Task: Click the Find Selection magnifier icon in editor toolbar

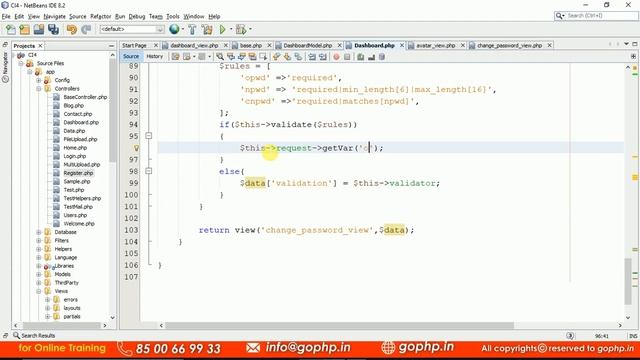Action: [220, 57]
